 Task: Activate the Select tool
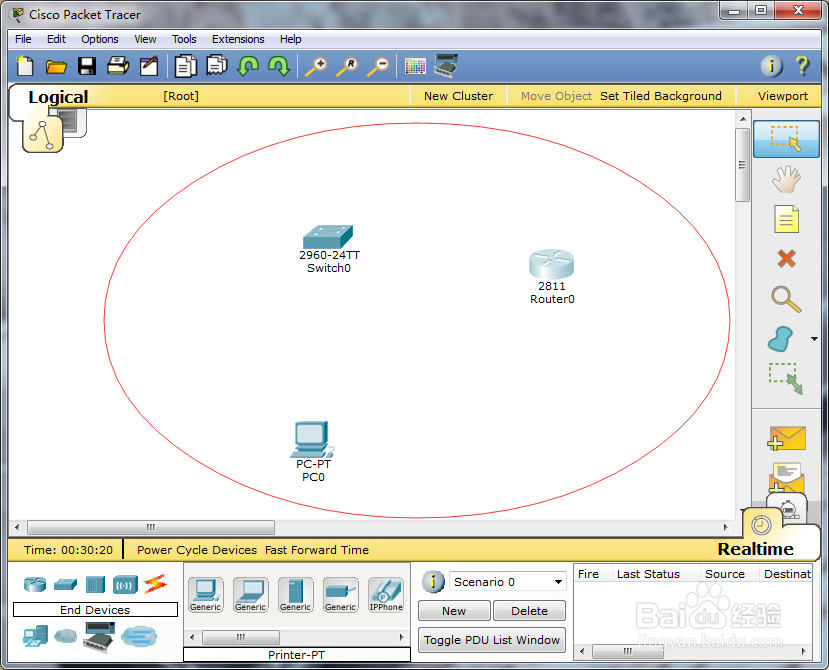click(786, 139)
